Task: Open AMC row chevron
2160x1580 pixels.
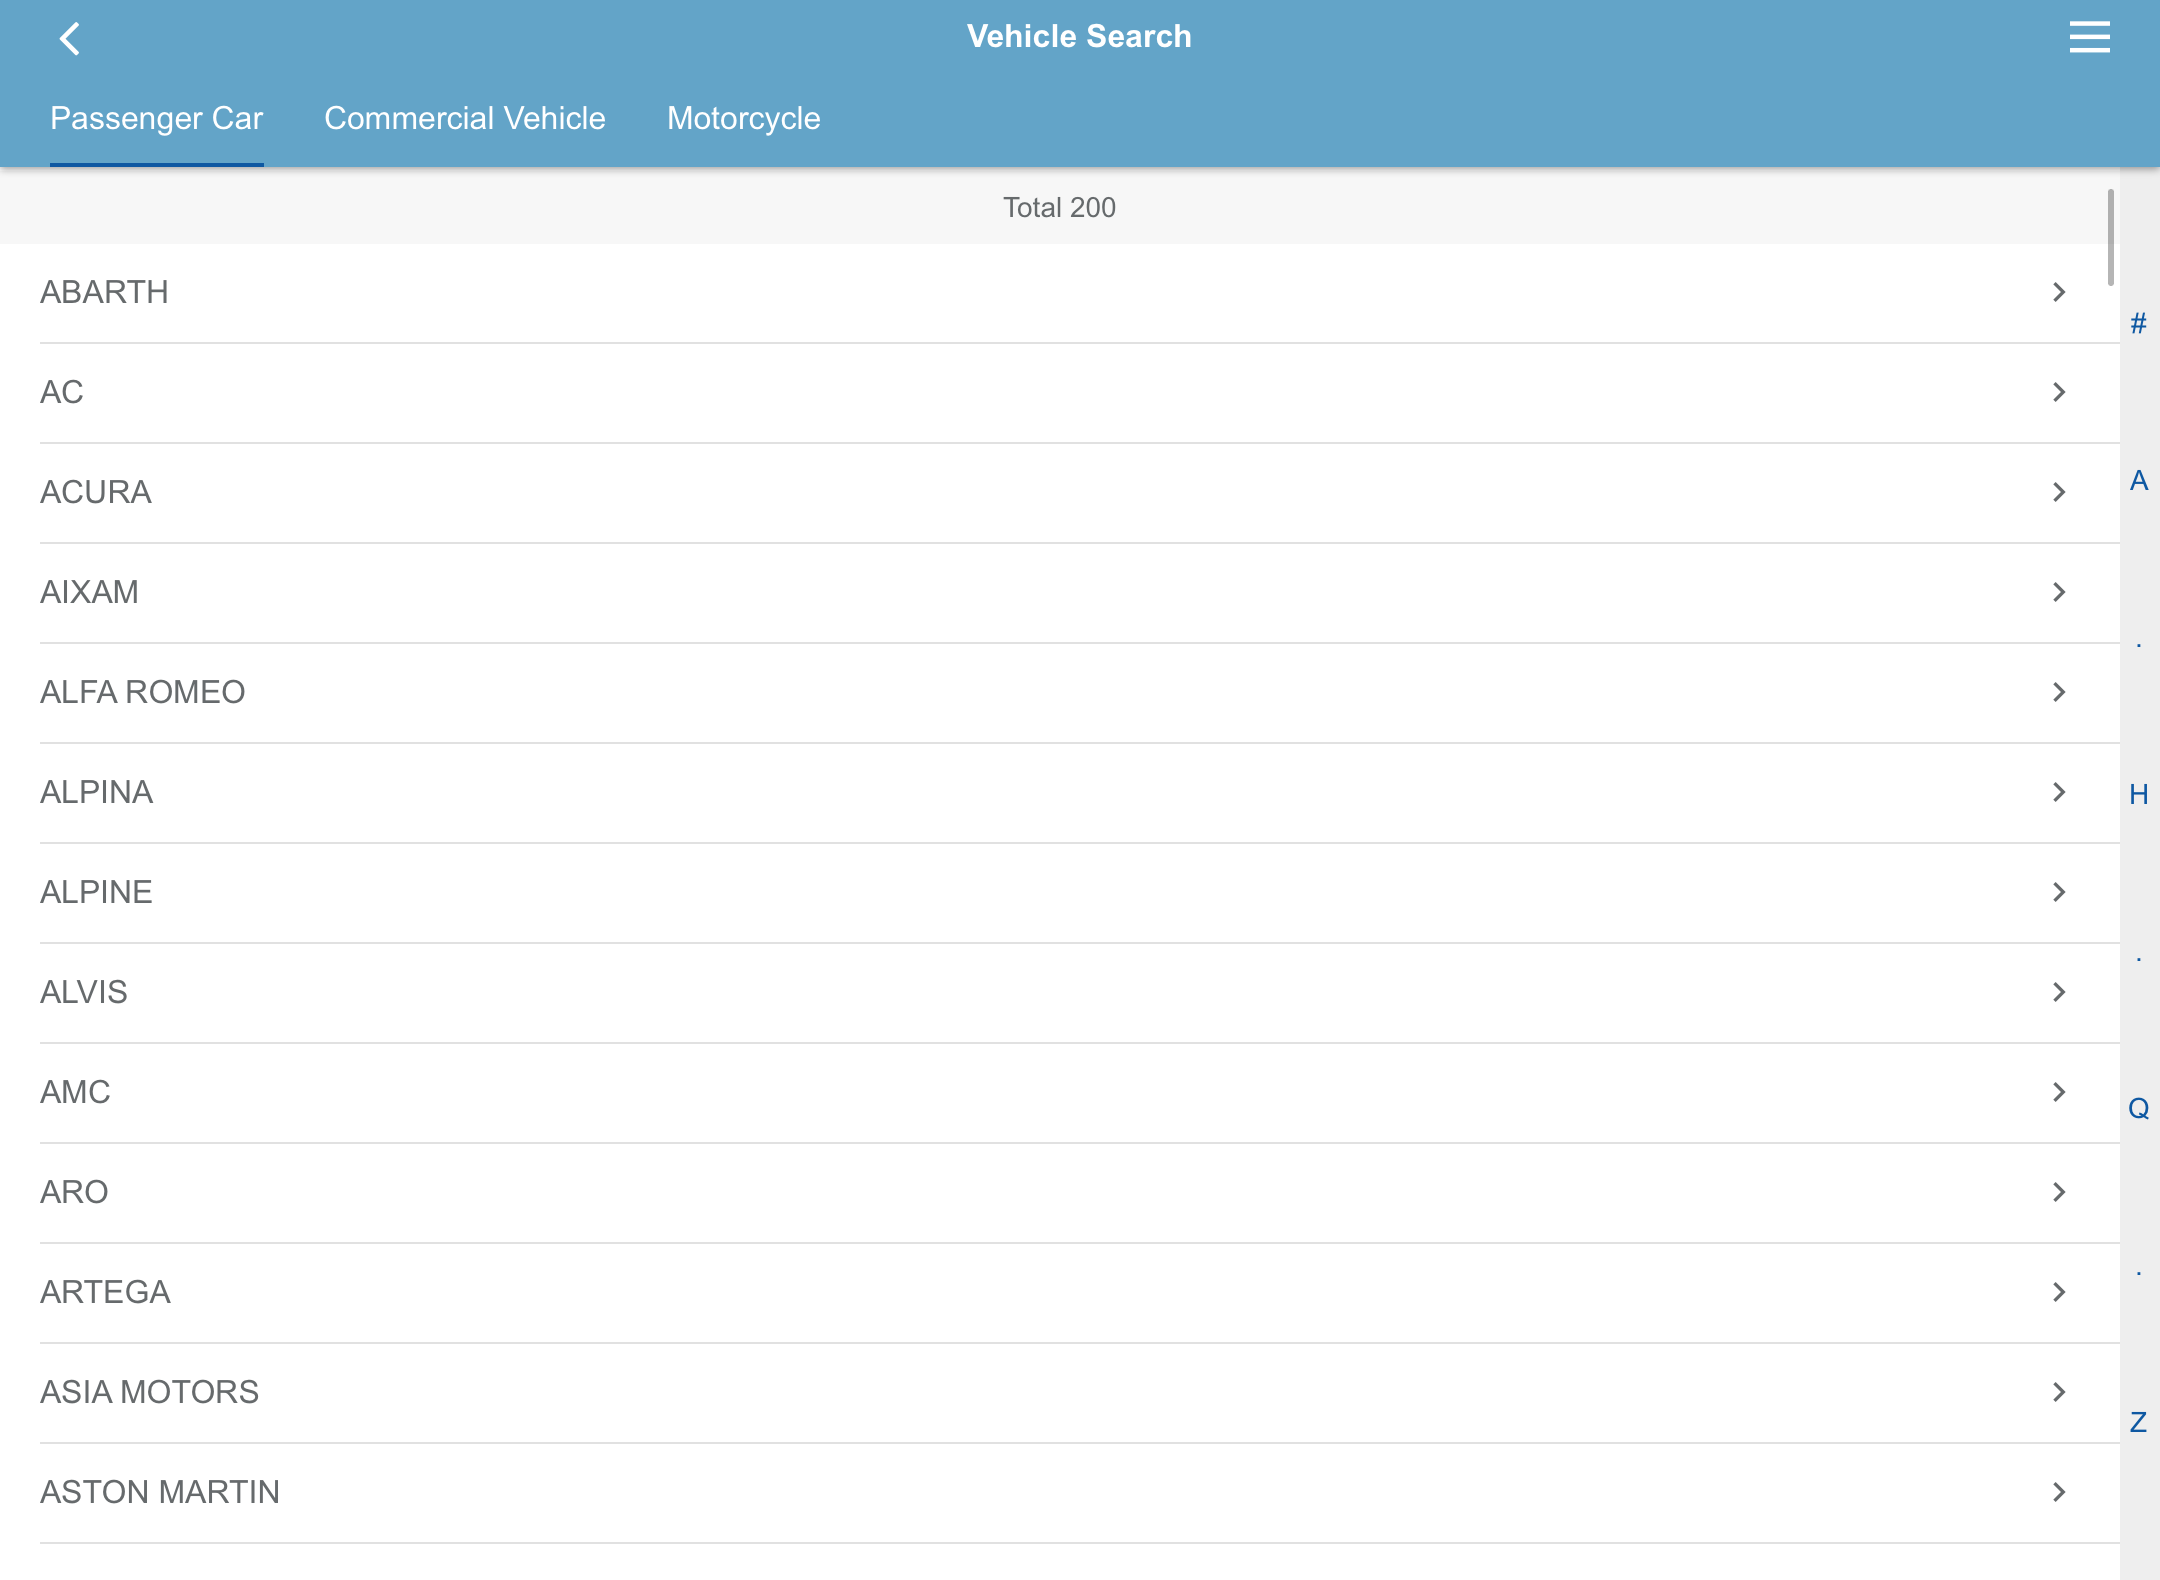Action: 2058,1092
